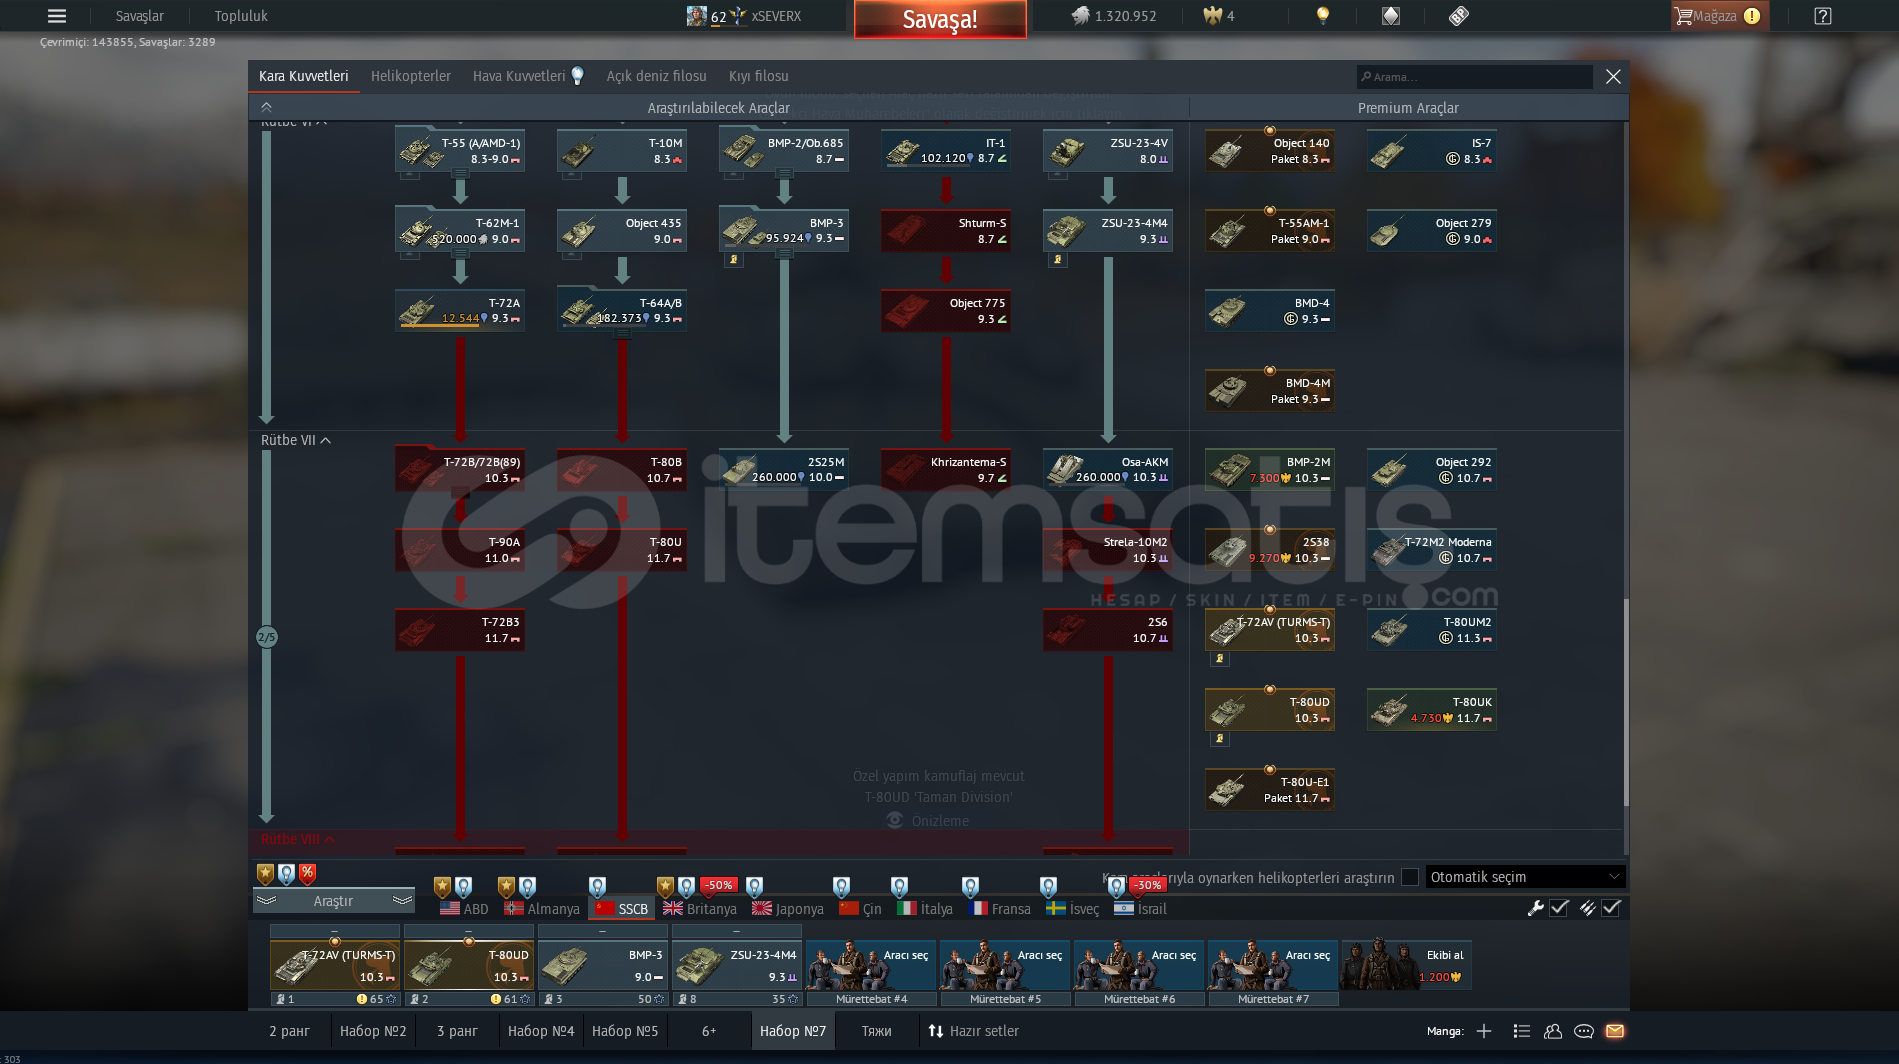Open the help question mark icon
This screenshot has width=1899, height=1064.
tap(1823, 16)
